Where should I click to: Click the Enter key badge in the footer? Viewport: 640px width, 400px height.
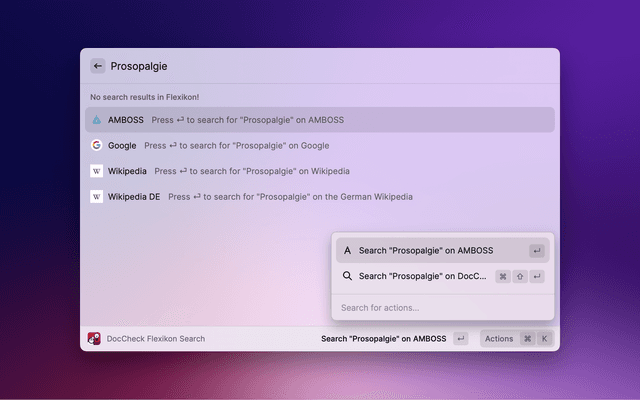(x=460, y=339)
